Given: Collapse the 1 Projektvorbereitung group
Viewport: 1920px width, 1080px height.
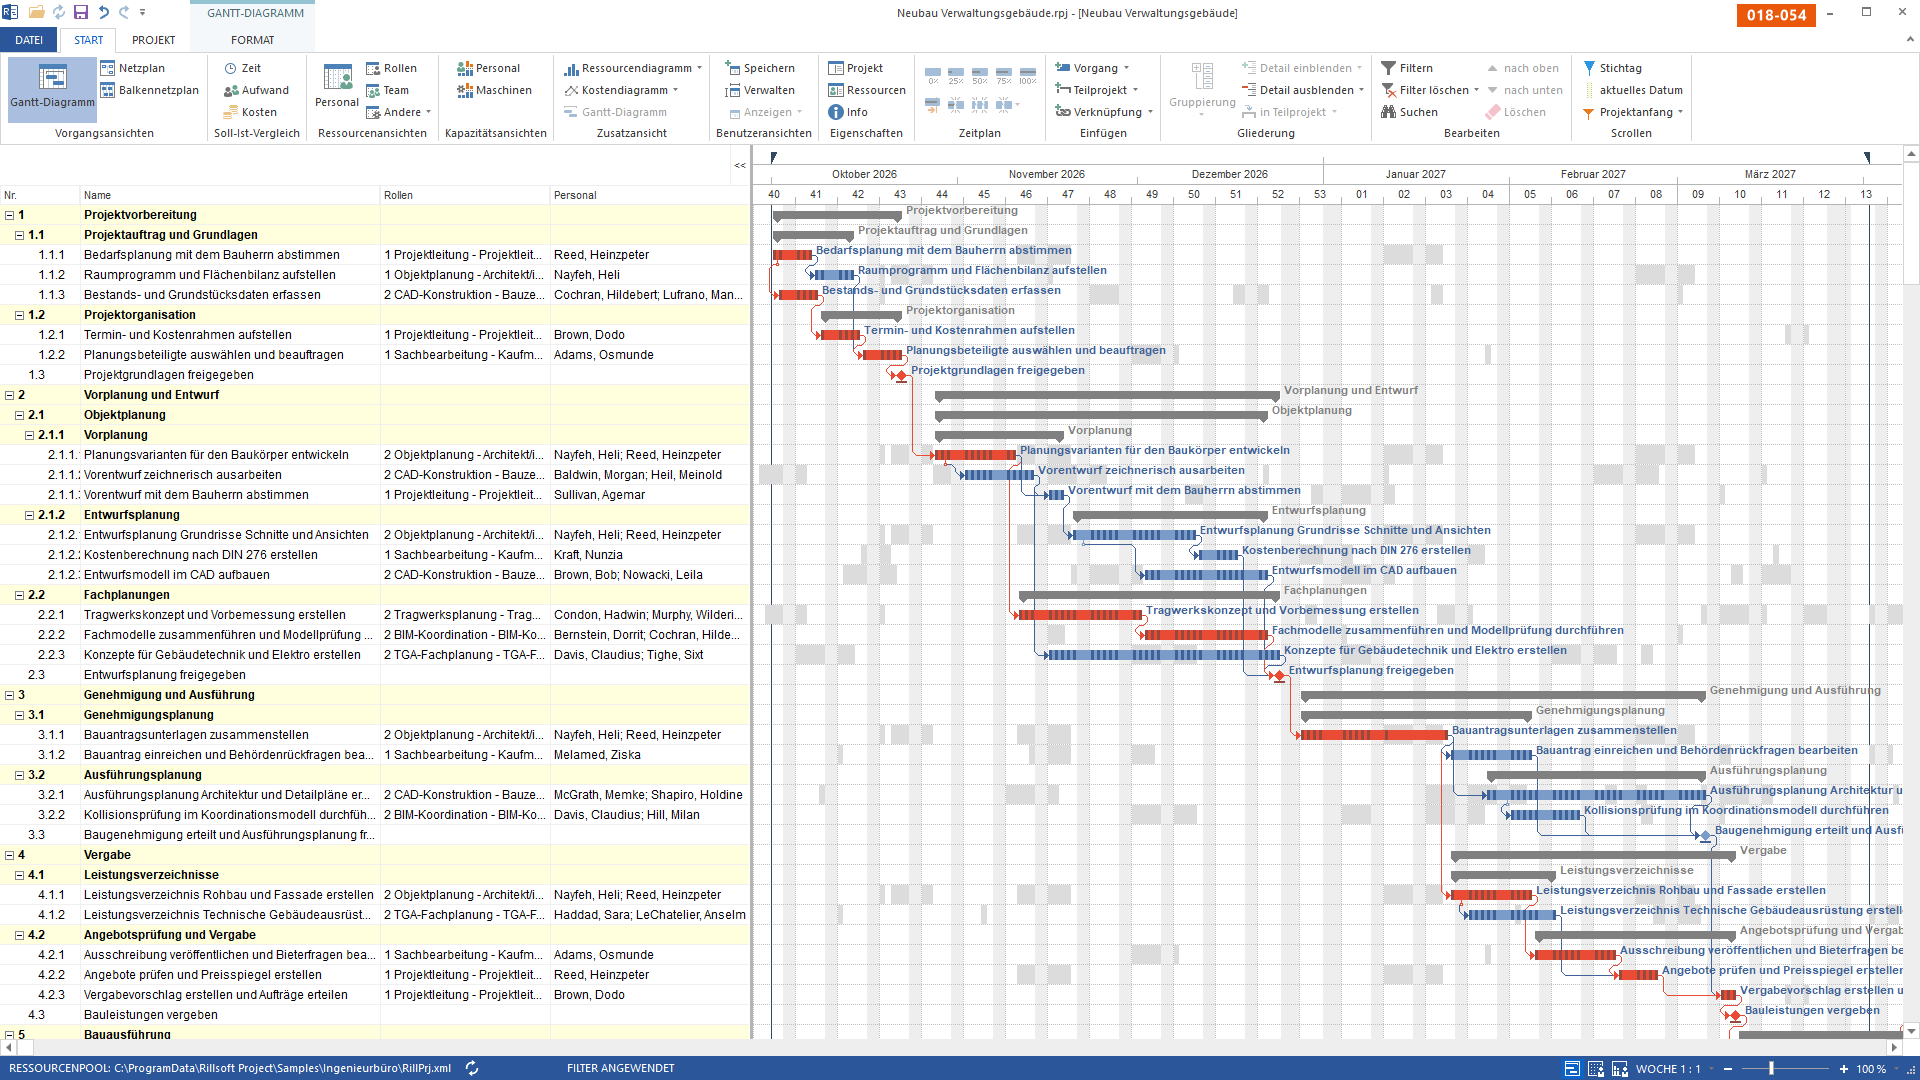Looking at the screenshot, I should (9, 215).
